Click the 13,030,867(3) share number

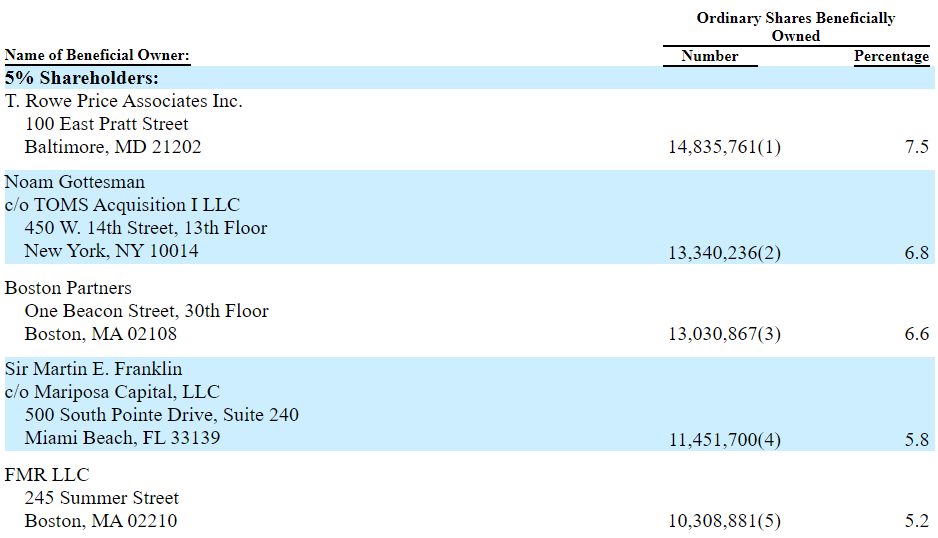(x=724, y=334)
